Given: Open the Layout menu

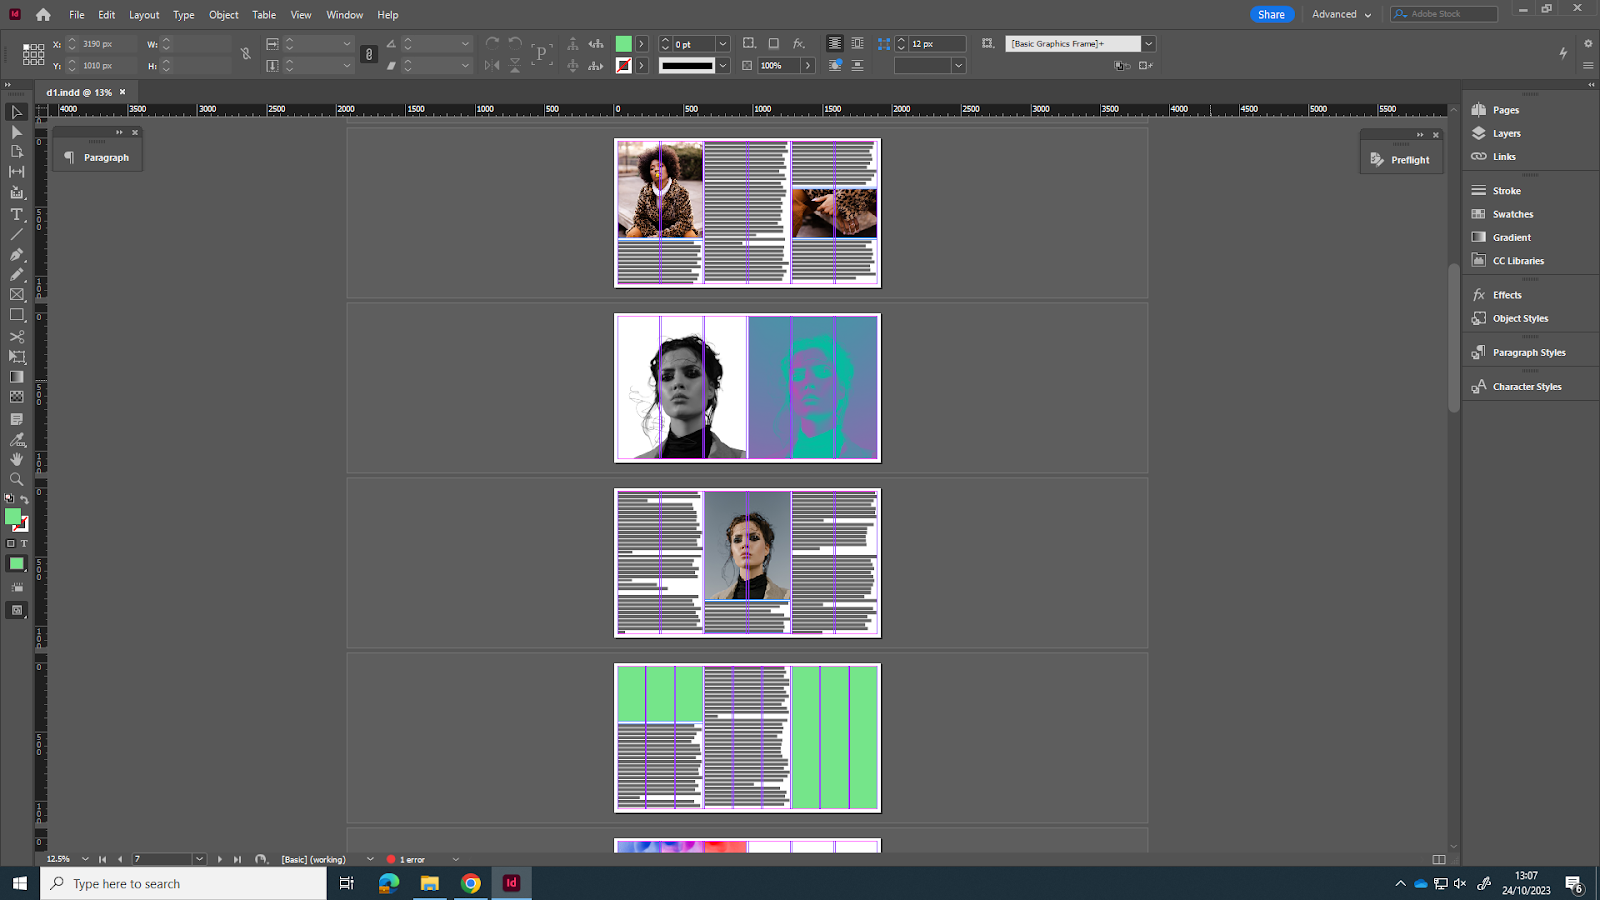Looking at the screenshot, I should pos(144,15).
